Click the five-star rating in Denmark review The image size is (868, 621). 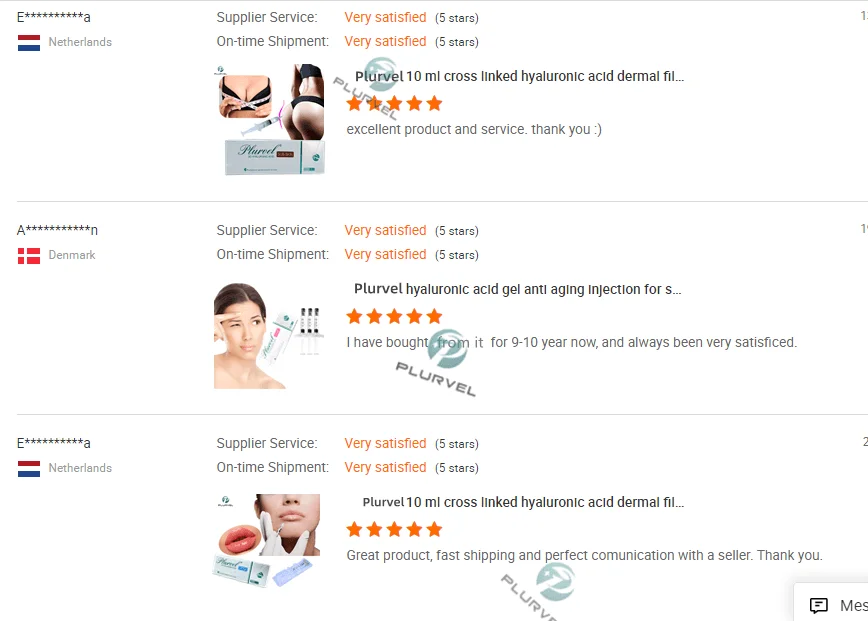click(x=394, y=317)
